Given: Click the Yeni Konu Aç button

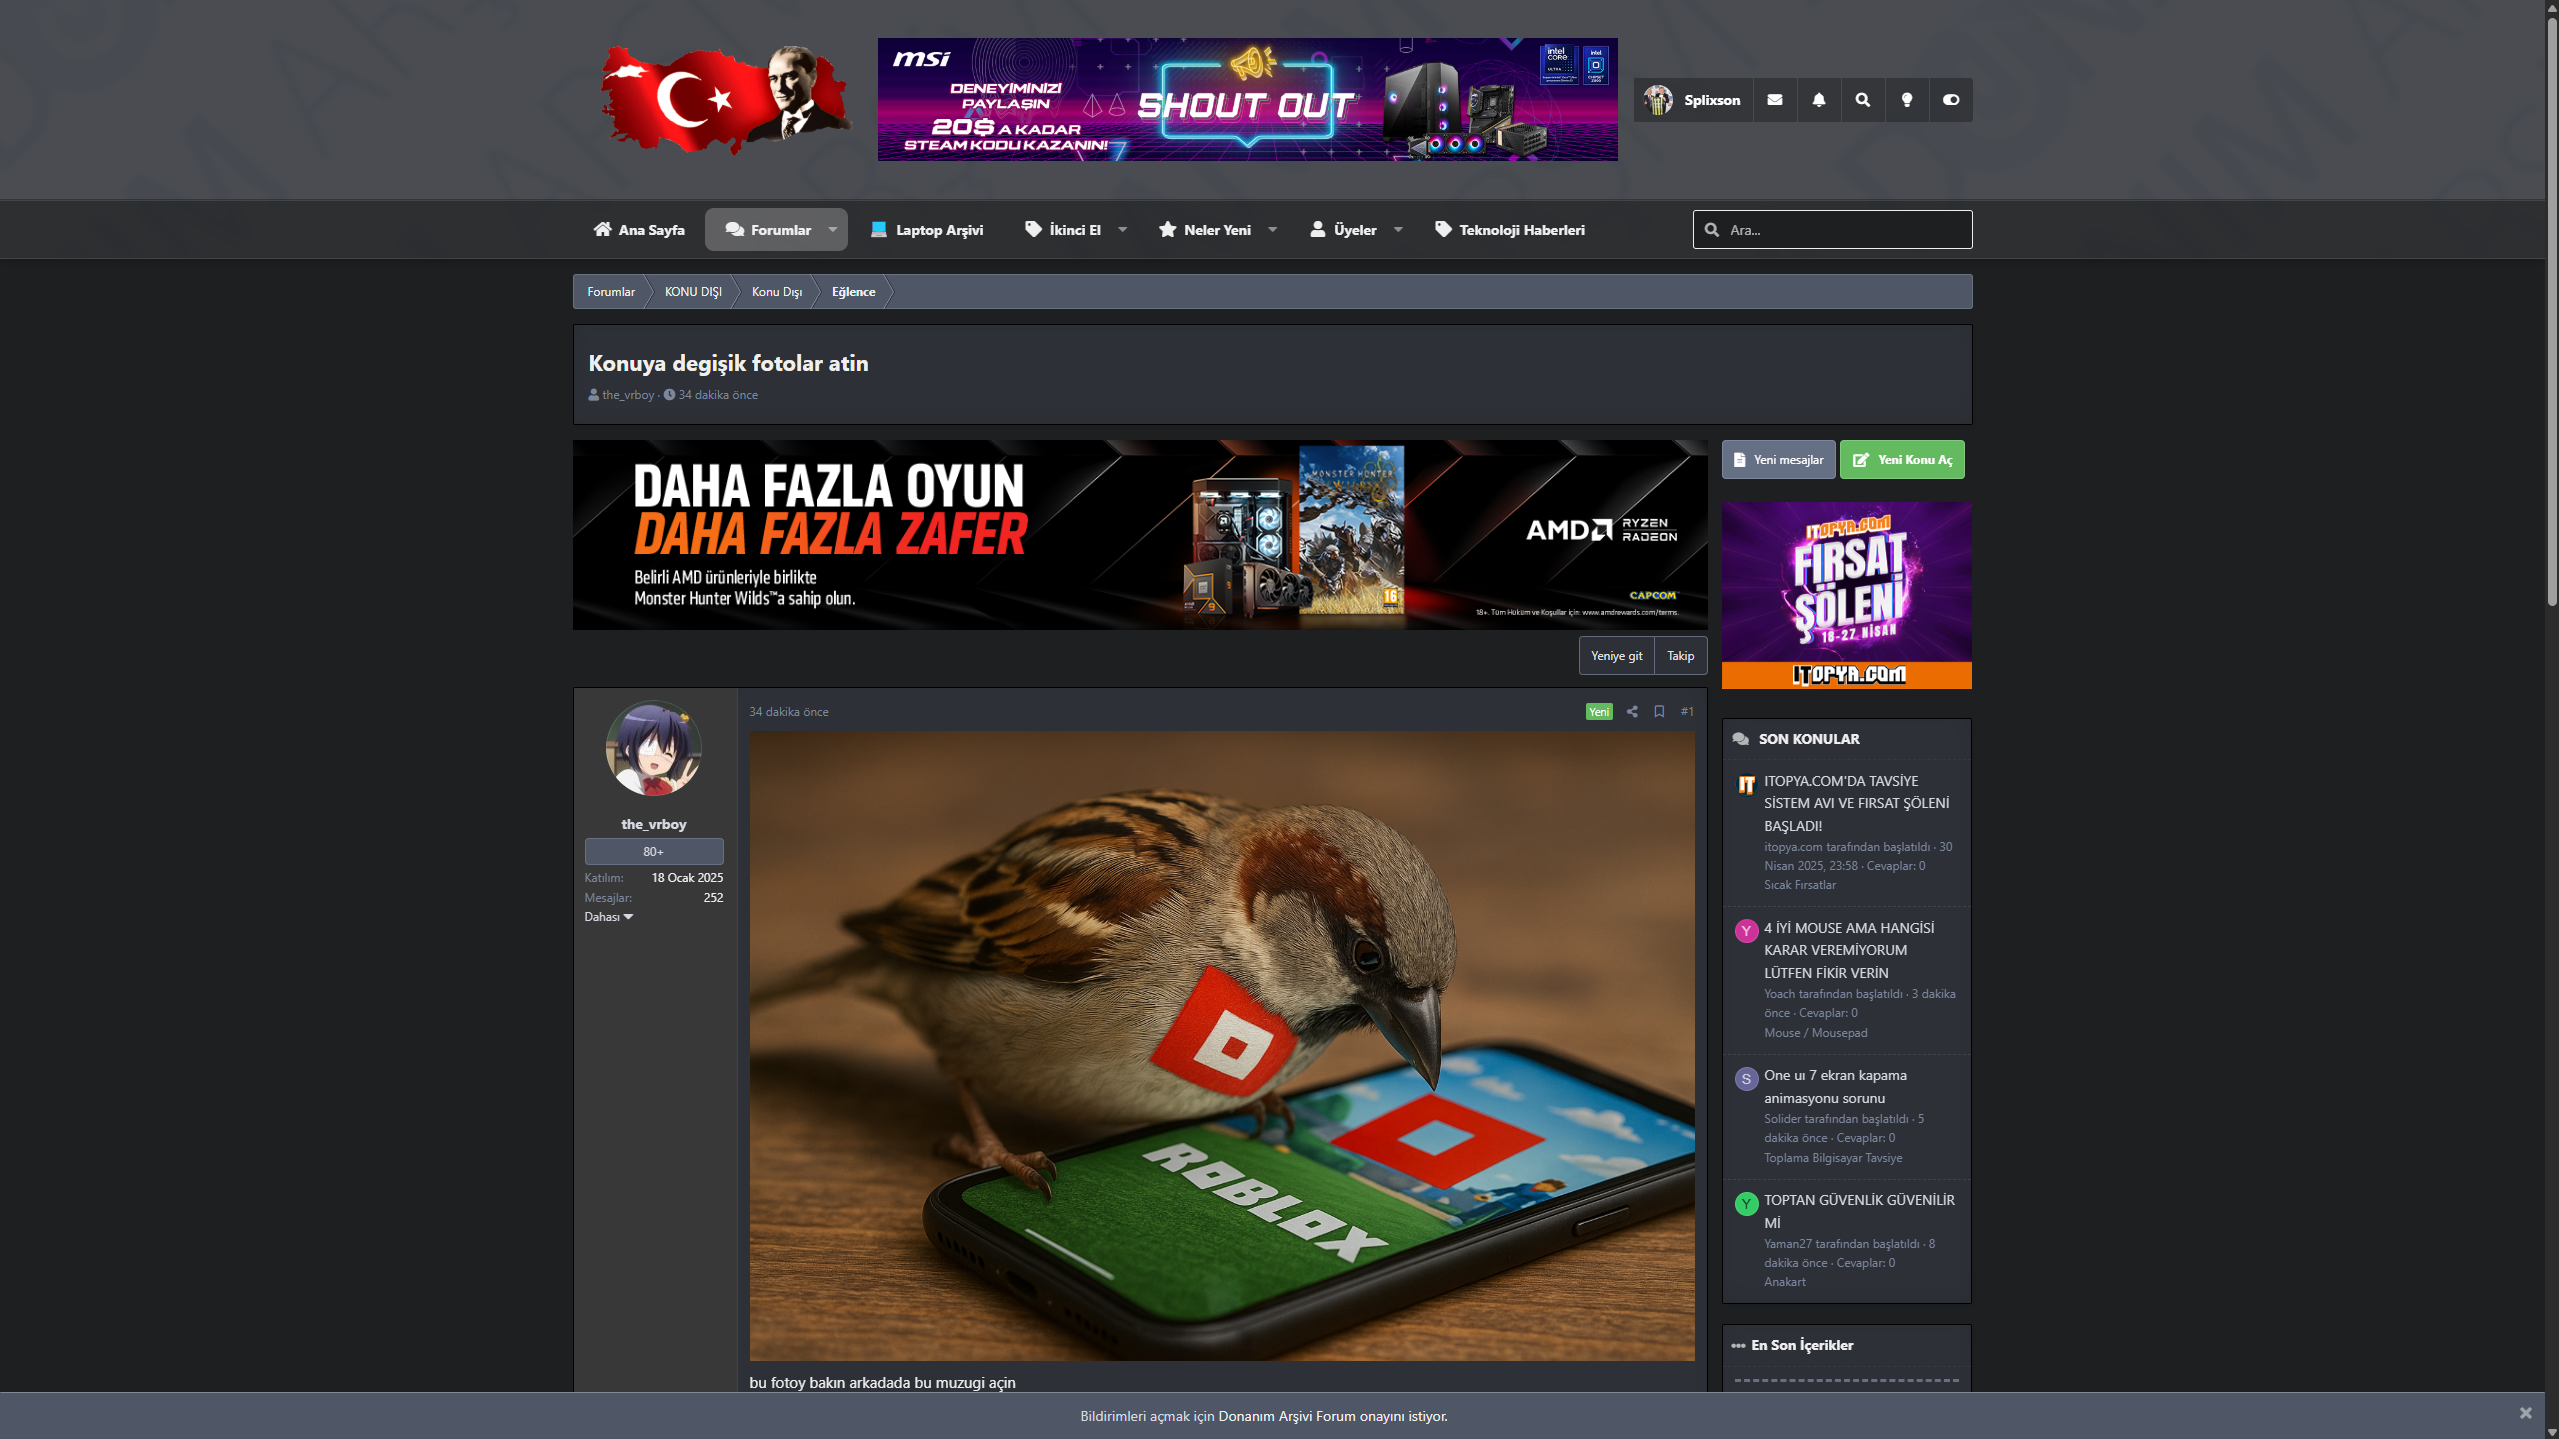Looking at the screenshot, I should [1901, 460].
